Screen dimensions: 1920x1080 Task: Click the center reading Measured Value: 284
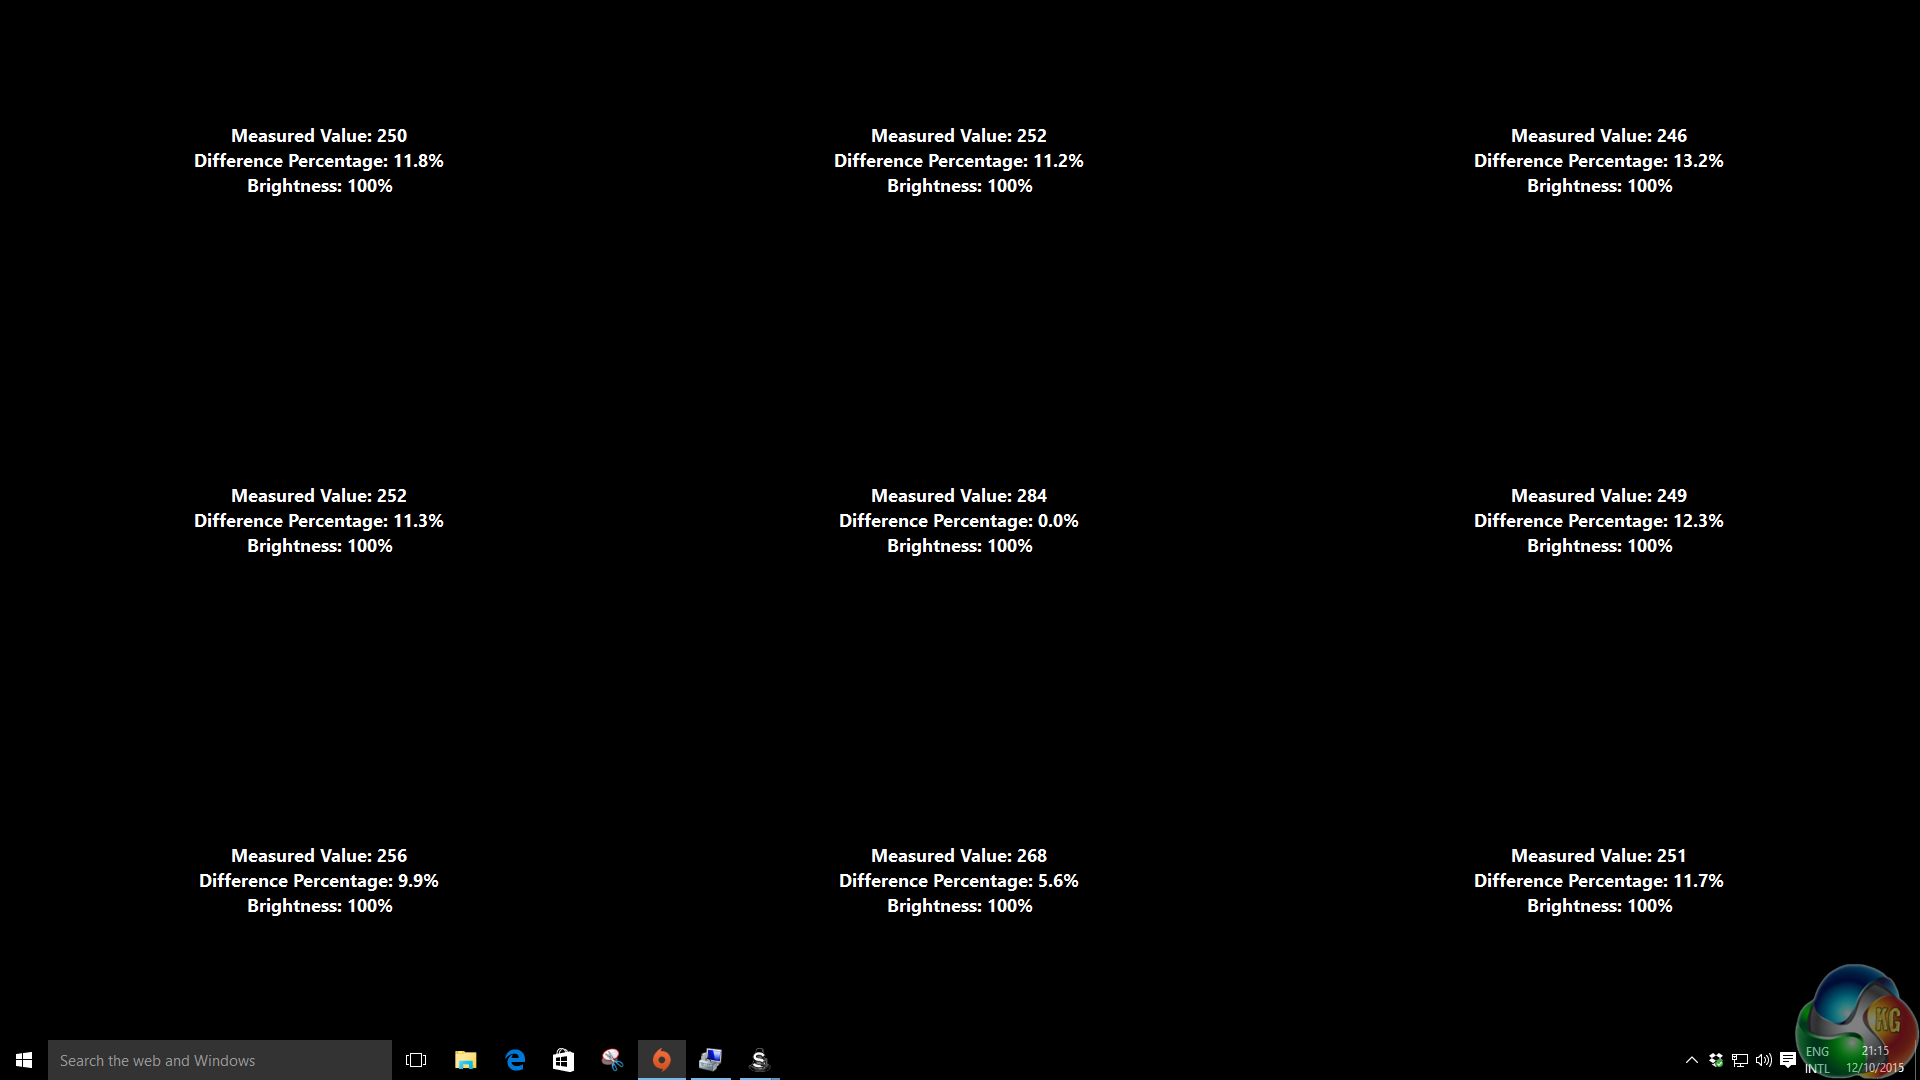point(958,496)
